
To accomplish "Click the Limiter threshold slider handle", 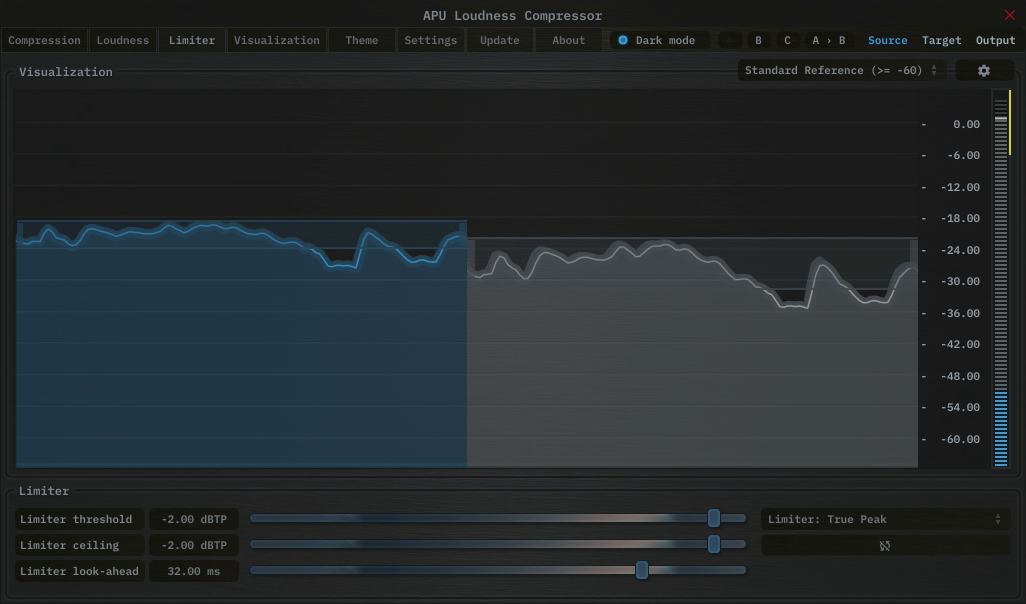I will tap(715, 519).
